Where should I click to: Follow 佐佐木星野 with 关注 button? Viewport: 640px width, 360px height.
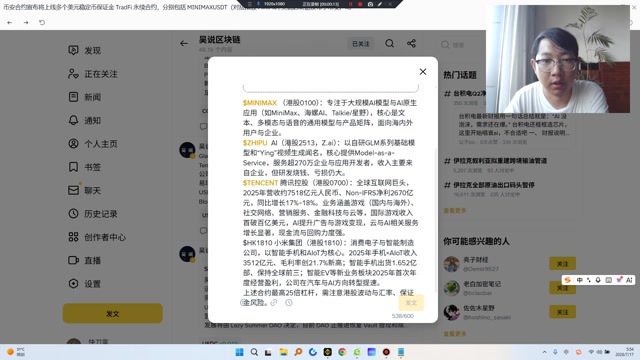pyautogui.click(x=562, y=312)
